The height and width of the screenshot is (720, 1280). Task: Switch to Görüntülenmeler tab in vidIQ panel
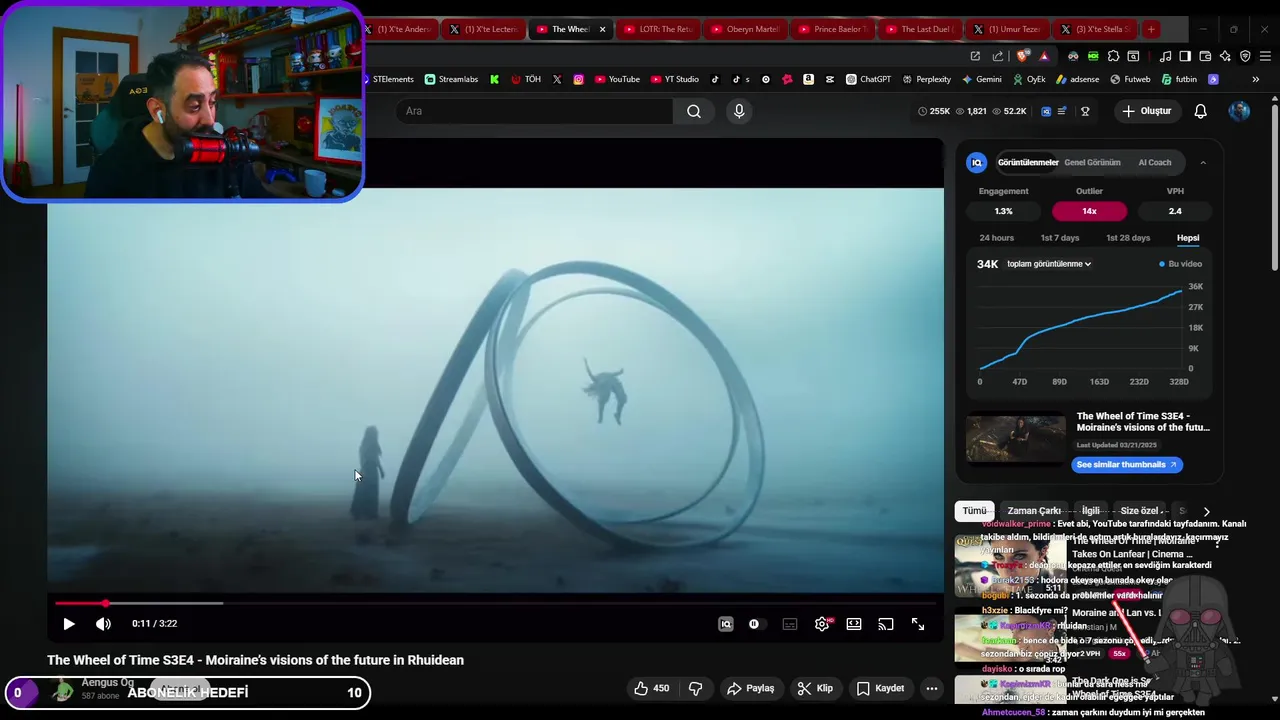tap(1028, 162)
